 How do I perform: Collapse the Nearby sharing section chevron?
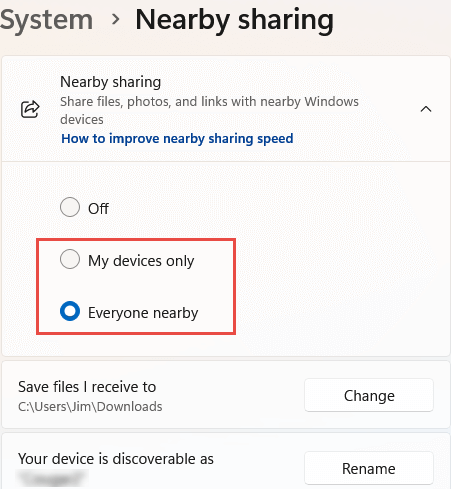[426, 109]
